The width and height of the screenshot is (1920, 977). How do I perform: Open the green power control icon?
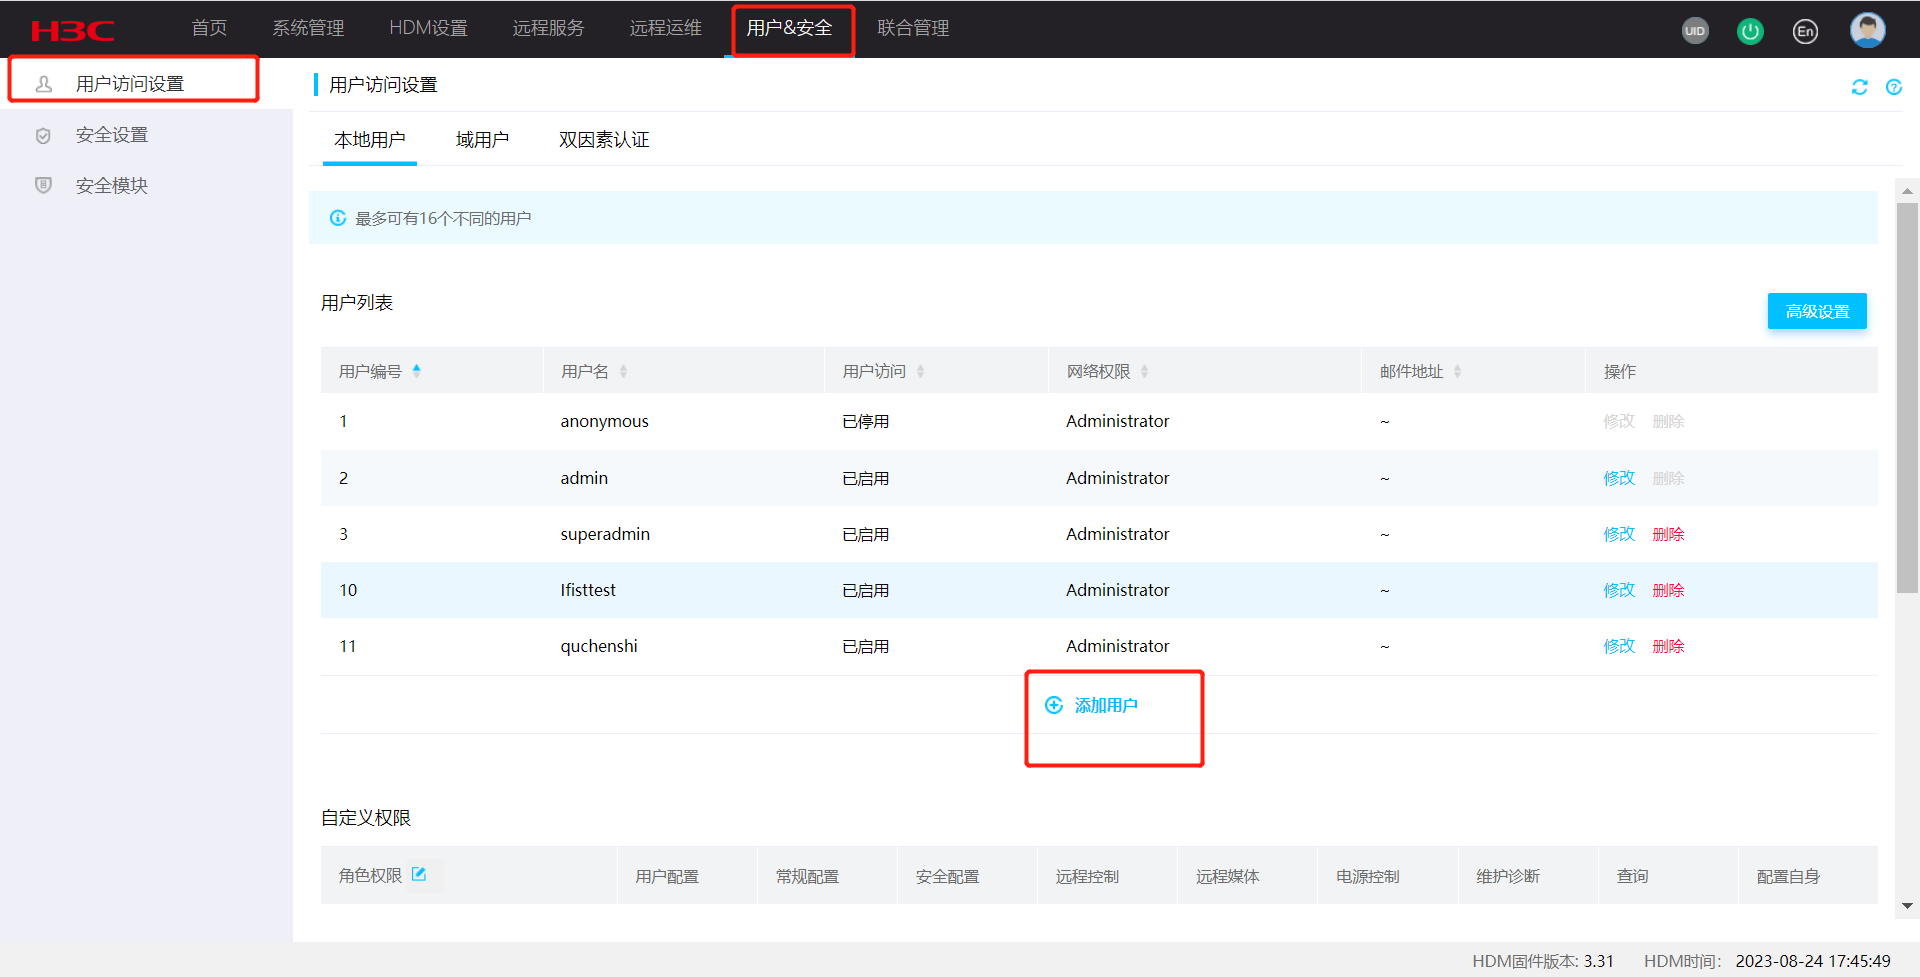(x=1750, y=30)
